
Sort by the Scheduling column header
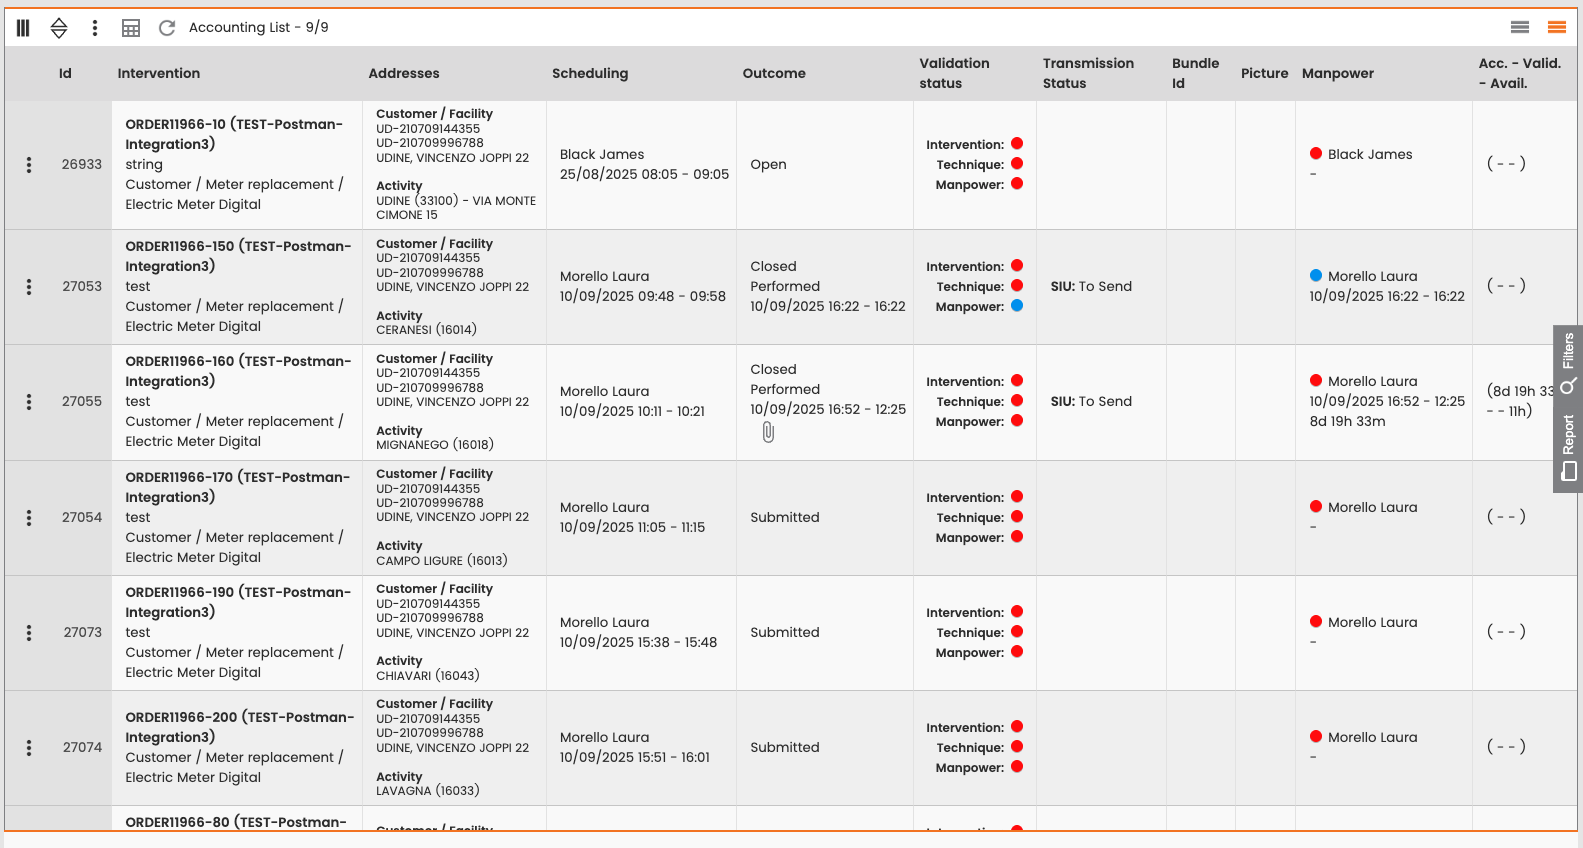point(590,74)
